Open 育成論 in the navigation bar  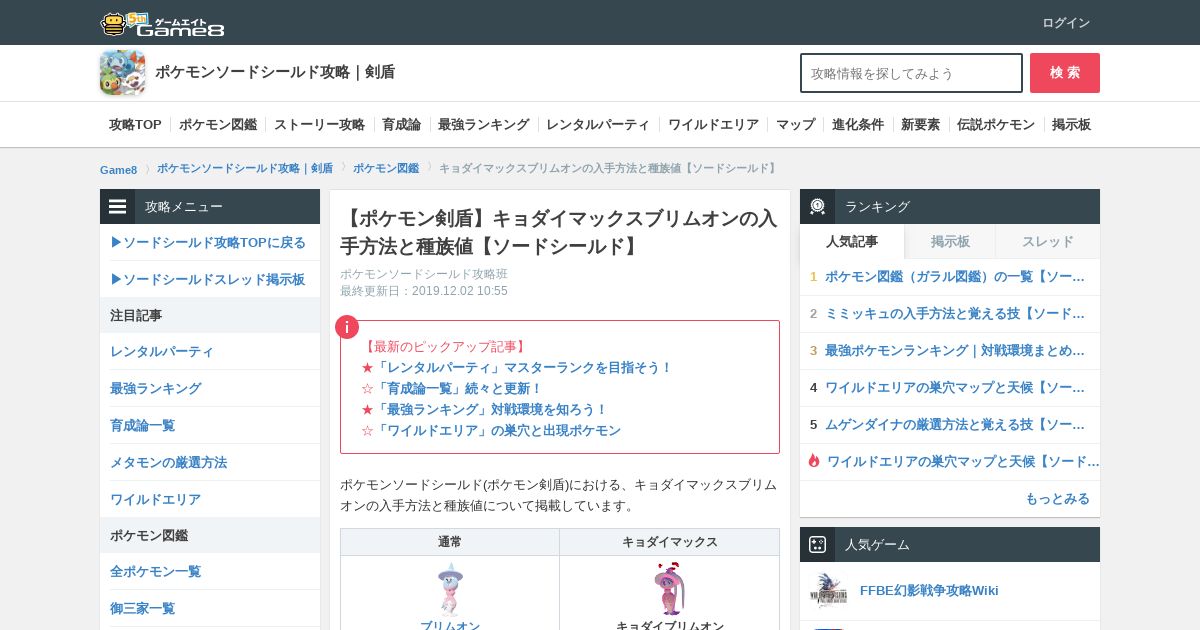(401, 125)
